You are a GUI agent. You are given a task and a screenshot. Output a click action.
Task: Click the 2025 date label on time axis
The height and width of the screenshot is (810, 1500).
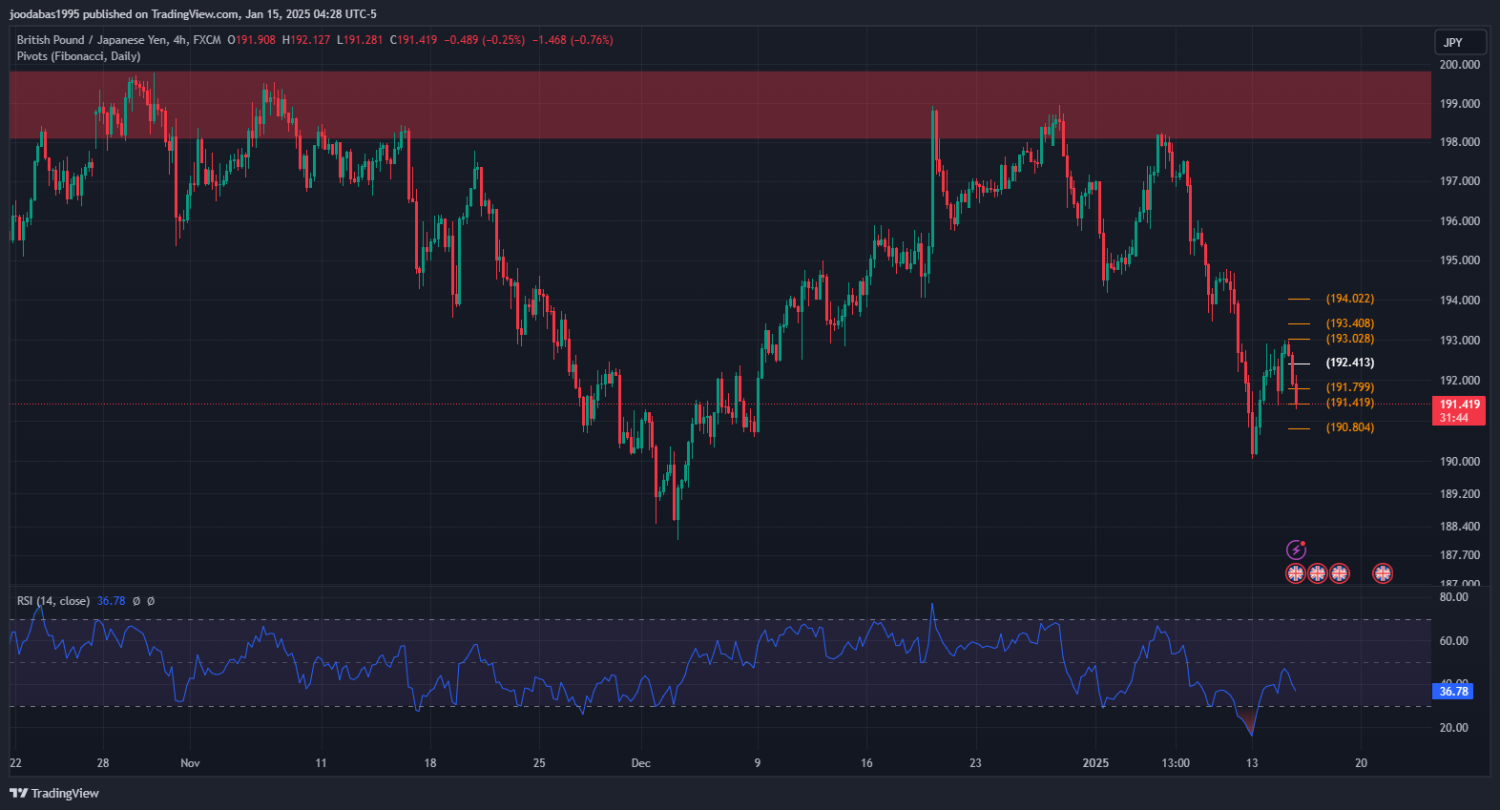pyautogui.click(x=1096, y=762)
